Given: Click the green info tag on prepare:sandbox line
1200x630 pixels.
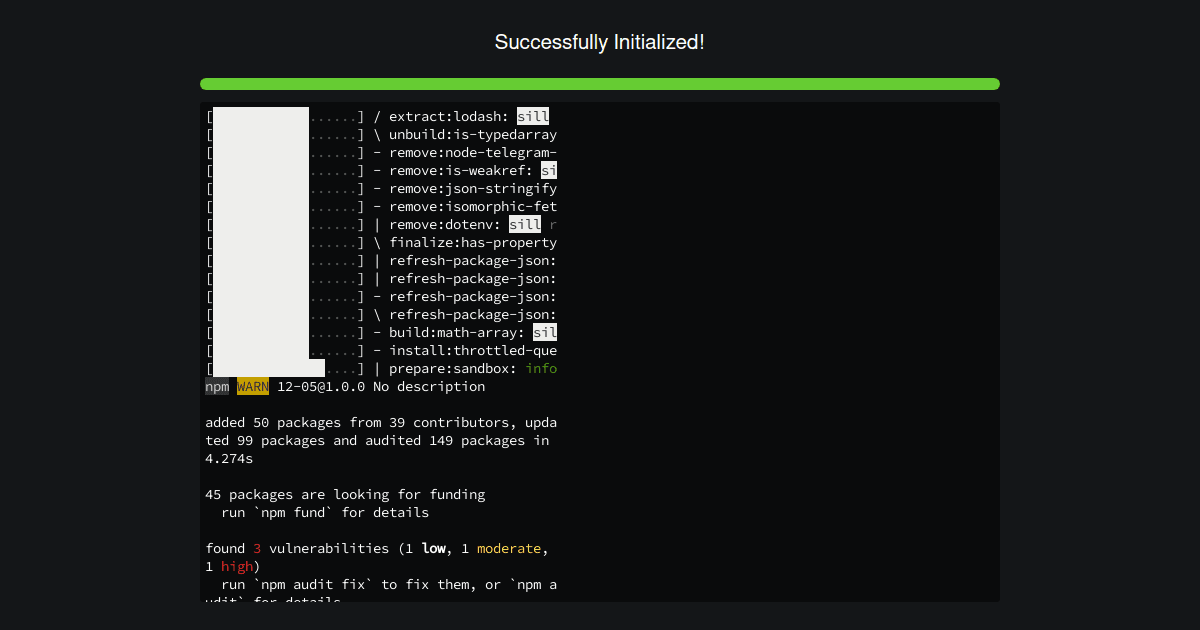Looking at the screenshot, I should 541,368.
